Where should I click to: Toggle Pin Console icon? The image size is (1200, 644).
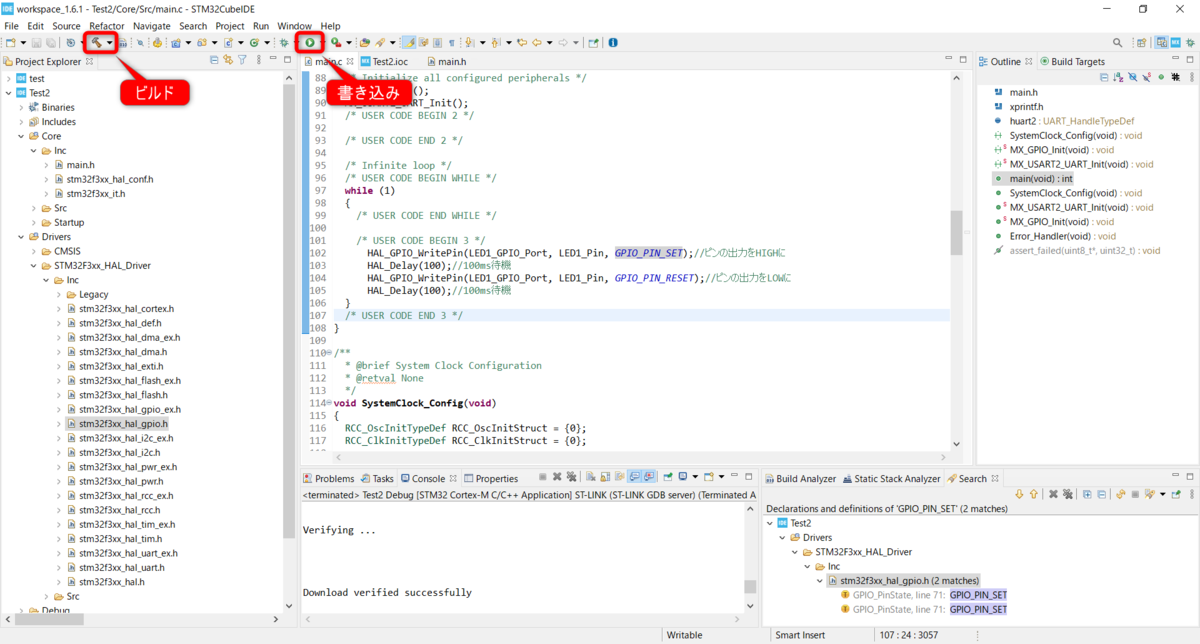point(667,478)
